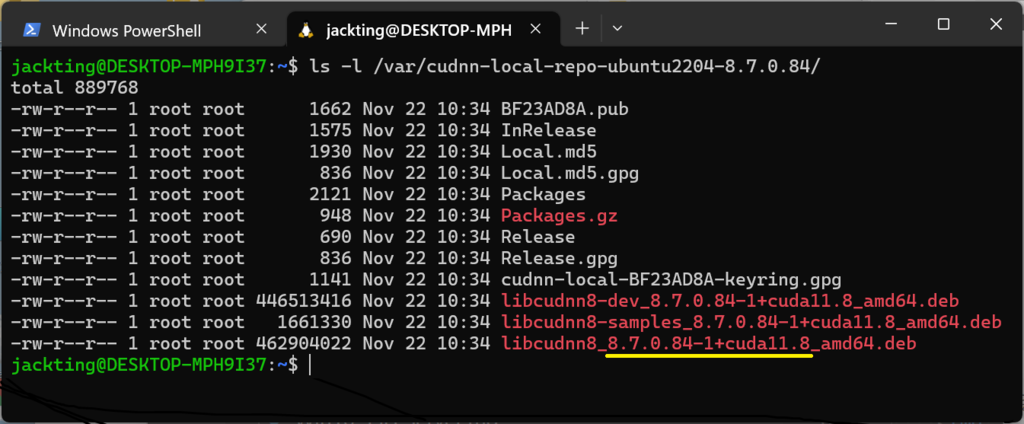
Task: Click the BF23AD8A.pub filename
Action: 564,108
